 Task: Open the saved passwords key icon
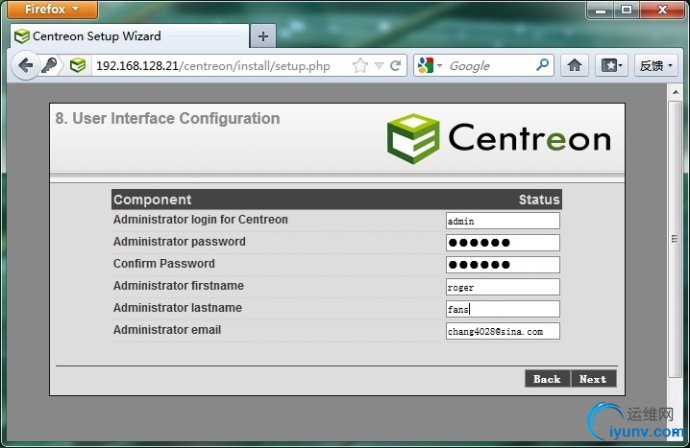coord(50,66)
